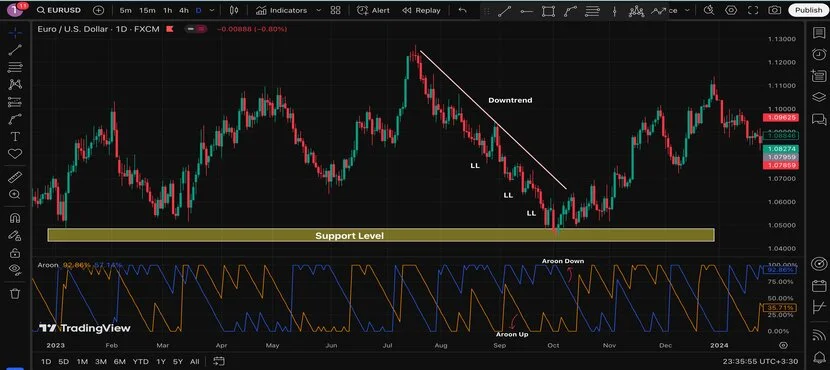The width and height of the screenshot is (830, 370).
Task: Select the ruler measure tool
Action: click(15, 177)
